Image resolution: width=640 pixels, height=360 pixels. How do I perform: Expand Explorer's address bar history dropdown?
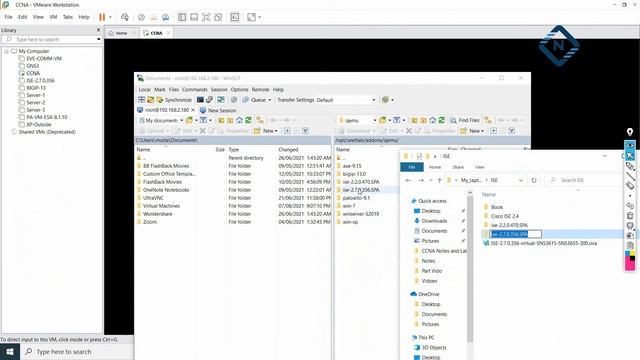pos(521,180)
